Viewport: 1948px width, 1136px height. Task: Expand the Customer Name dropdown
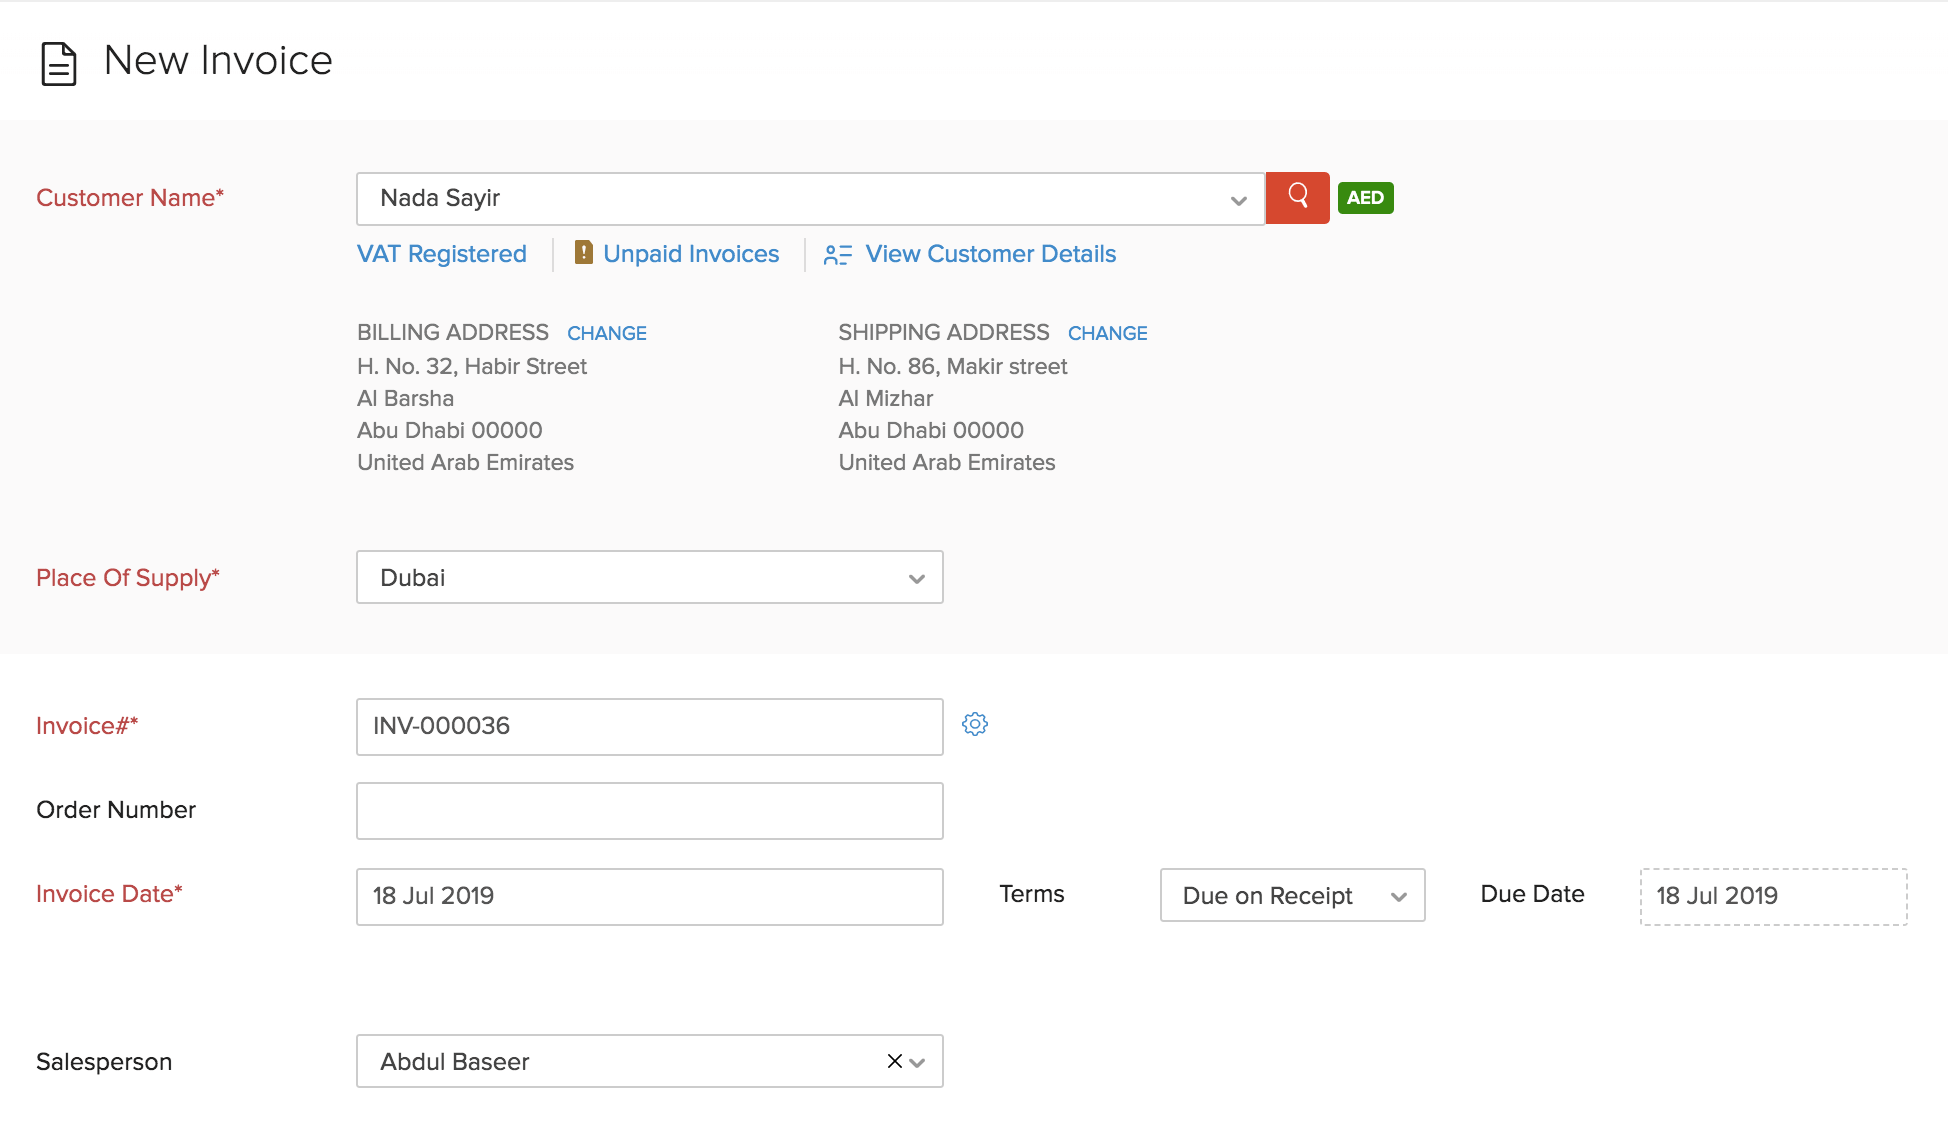(x=1238, y=200)
